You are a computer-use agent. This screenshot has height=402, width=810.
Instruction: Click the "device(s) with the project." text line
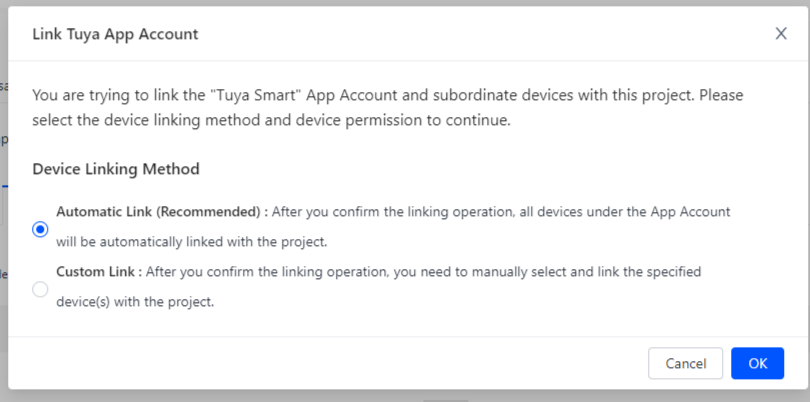[x=135, y=302]
